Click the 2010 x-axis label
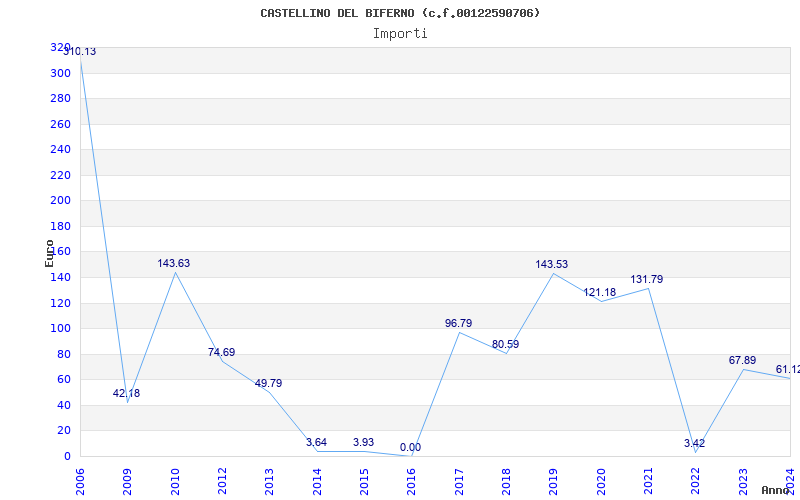This screenshot has height=500, width=800. [175, 482]
